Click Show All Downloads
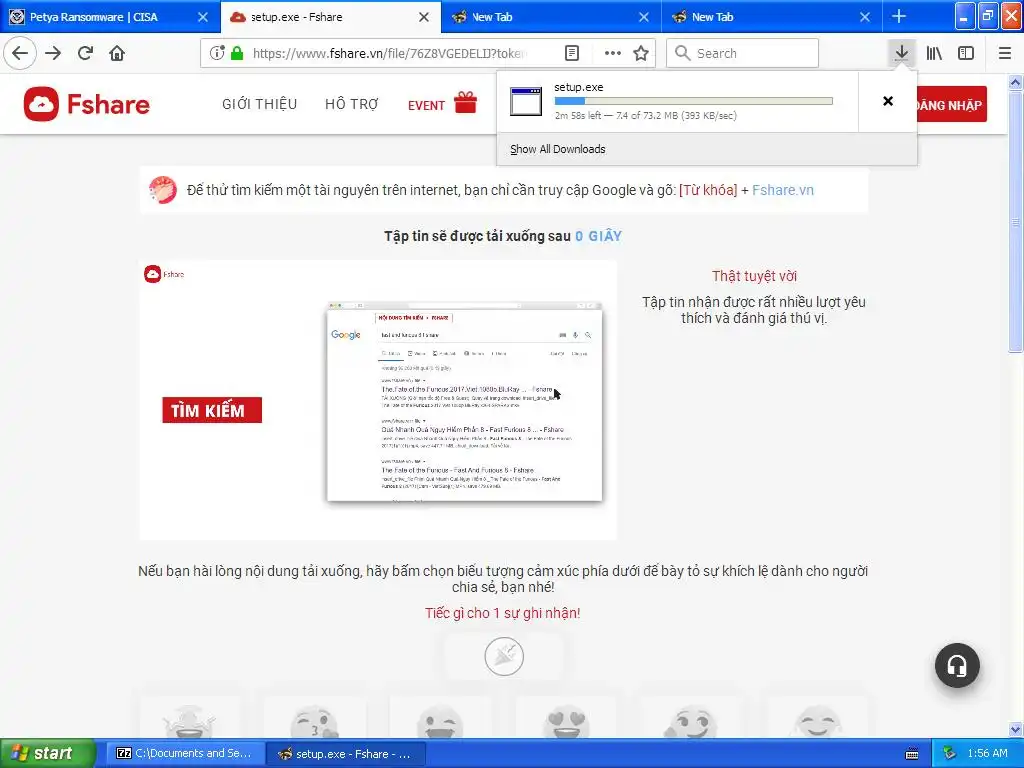 (x=557, y=149)
